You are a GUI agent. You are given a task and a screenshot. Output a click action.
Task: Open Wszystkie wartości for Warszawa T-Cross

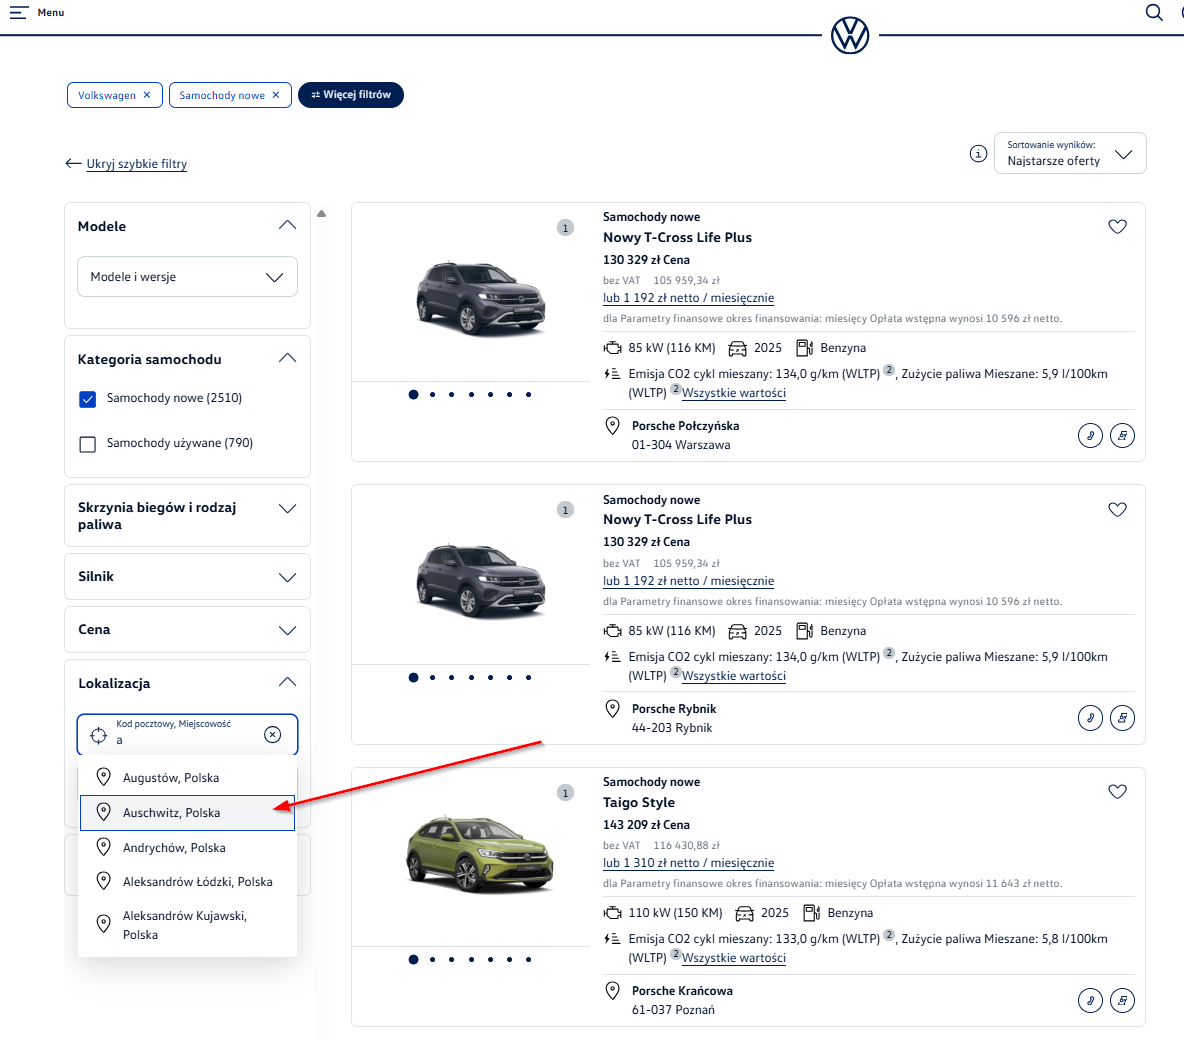[733, 393]
